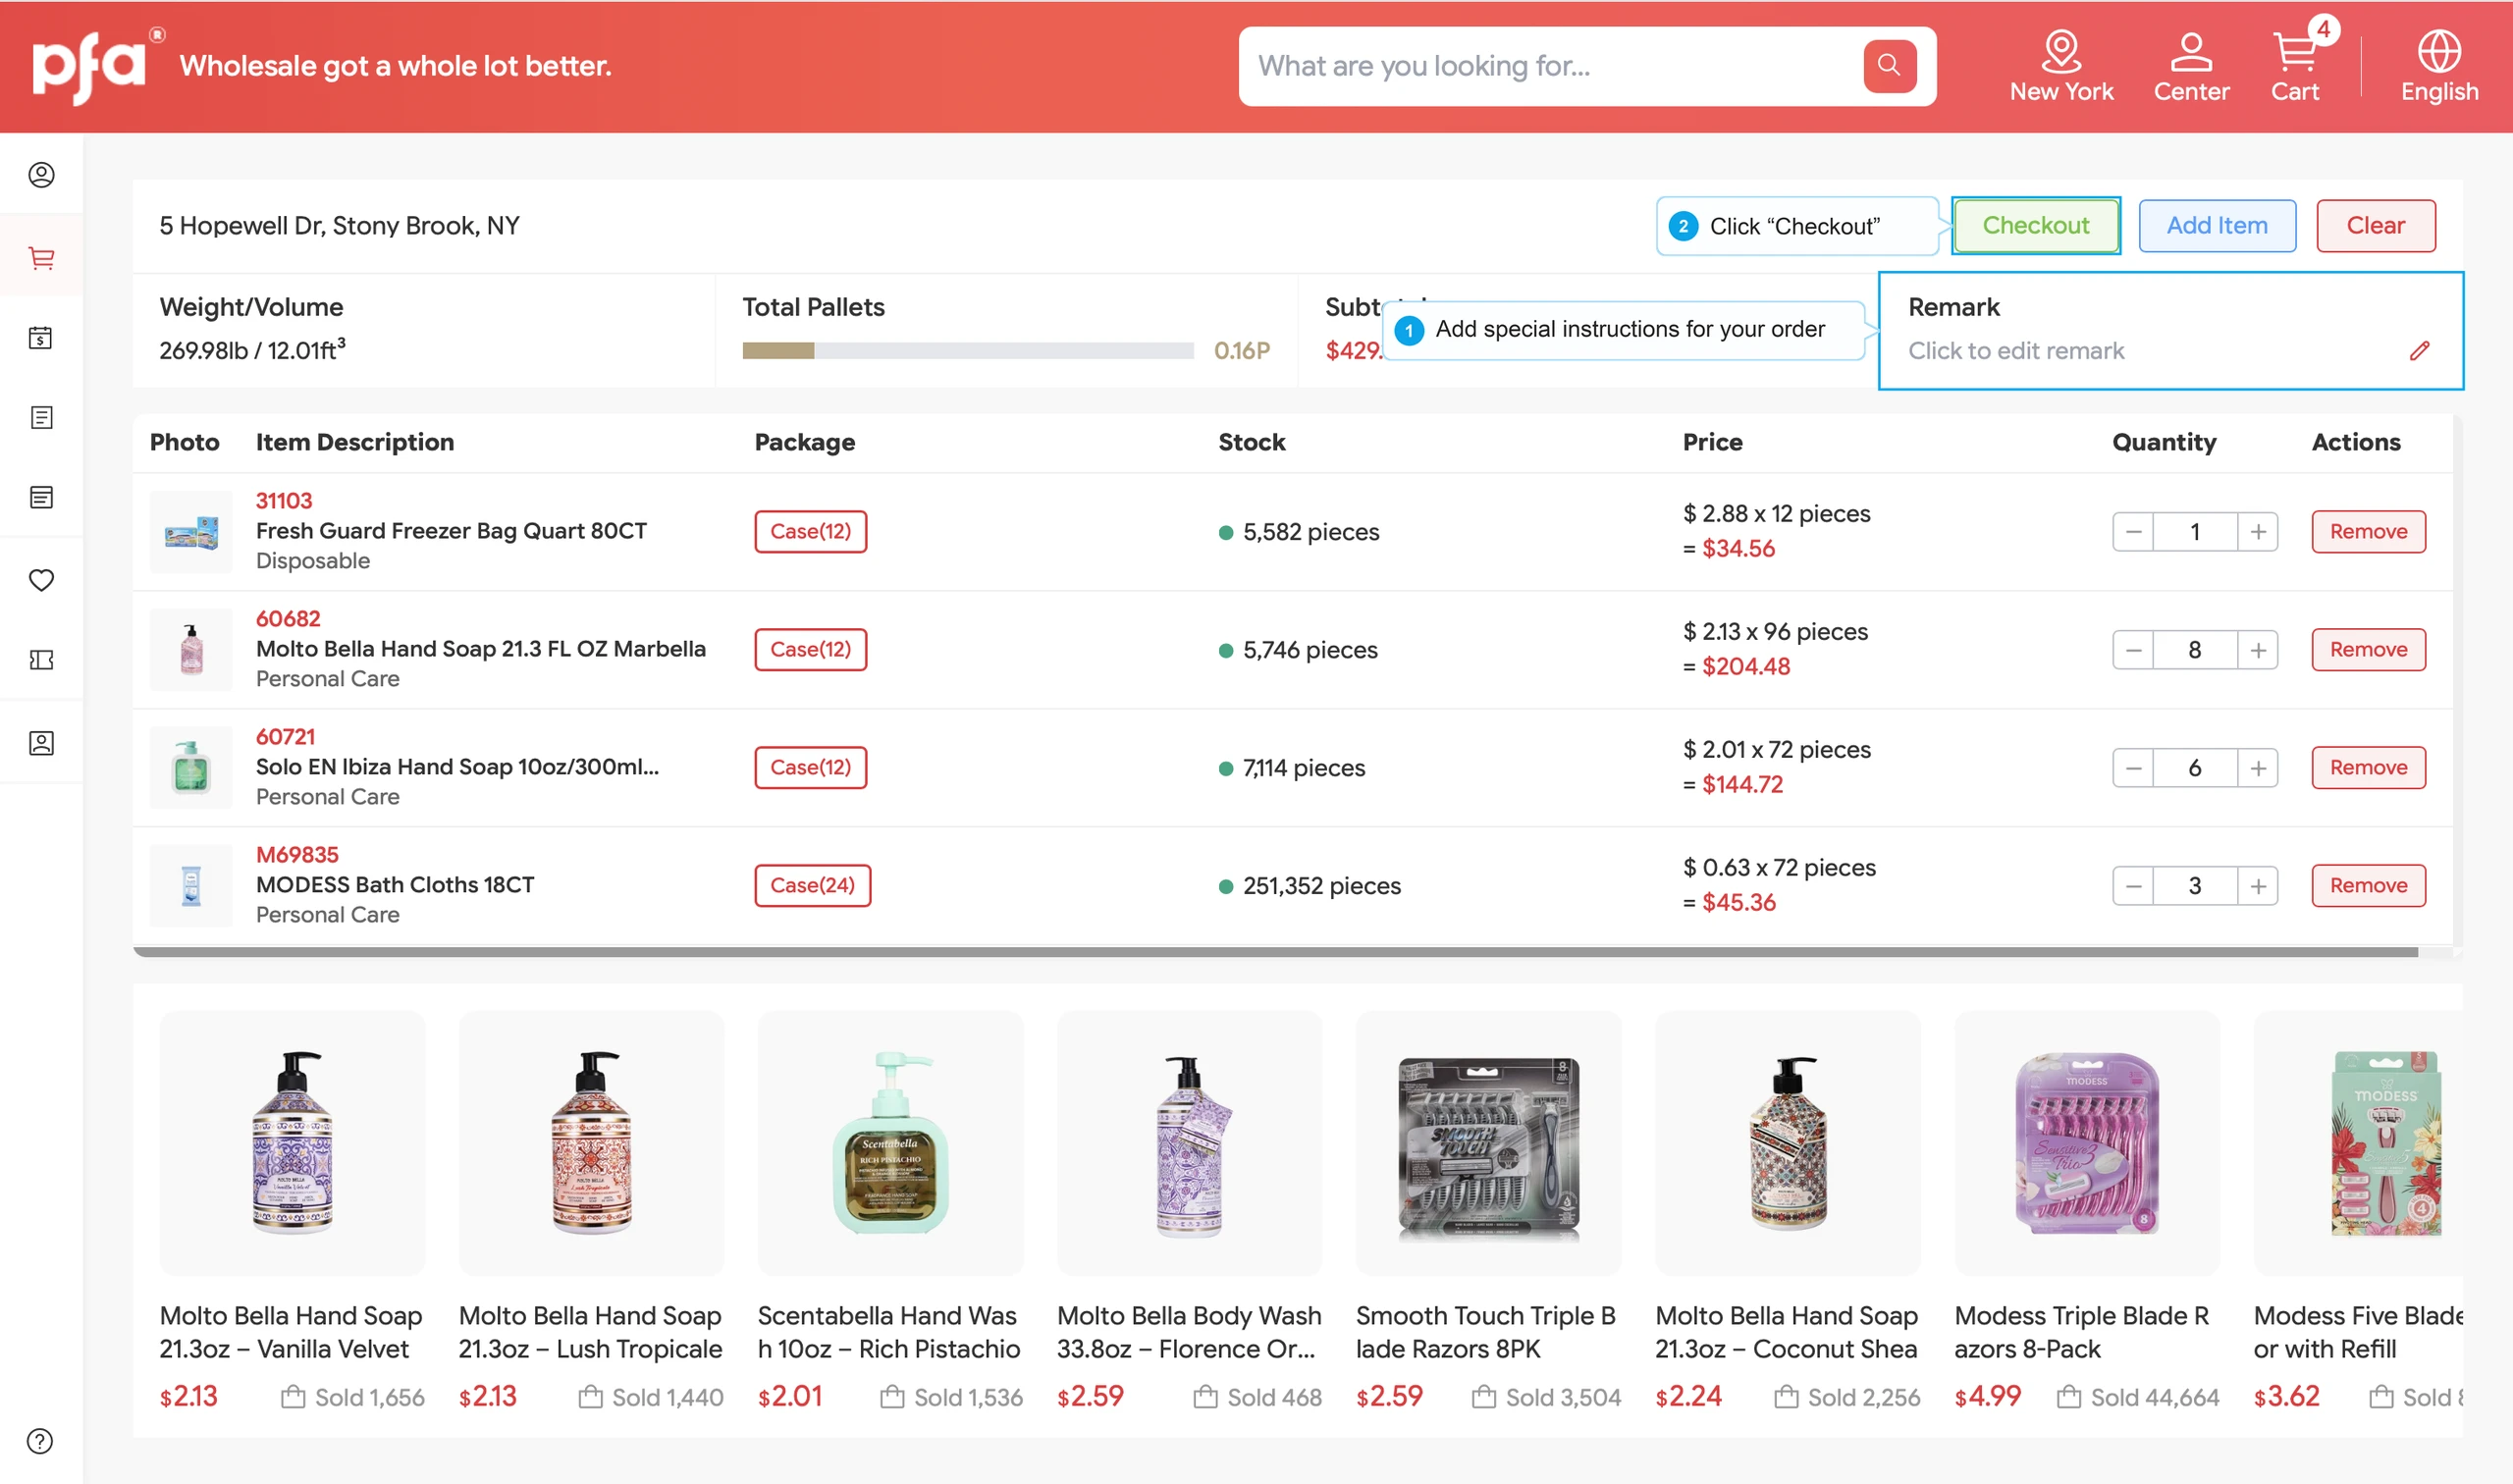Image resolution: width=2513 pixels, height=1484 pixels.
Task: Open the account profile sidebar icon
Action: pos(41,175)
